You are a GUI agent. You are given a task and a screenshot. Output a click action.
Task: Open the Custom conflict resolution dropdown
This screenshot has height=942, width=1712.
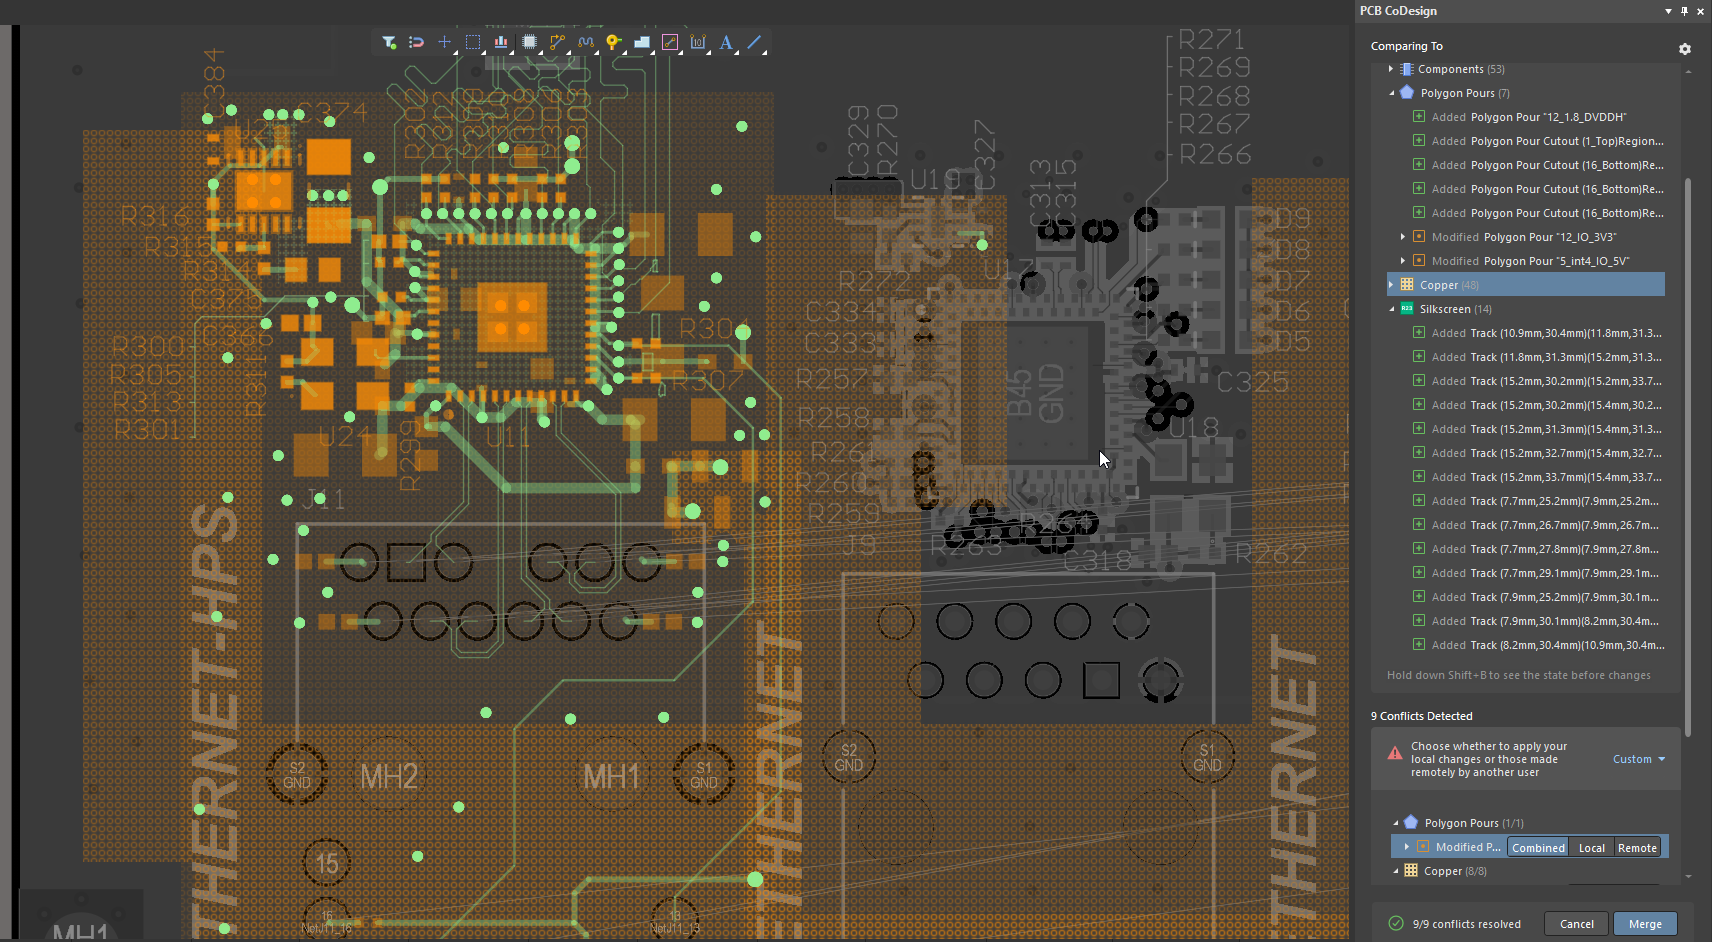[1639, 759]
